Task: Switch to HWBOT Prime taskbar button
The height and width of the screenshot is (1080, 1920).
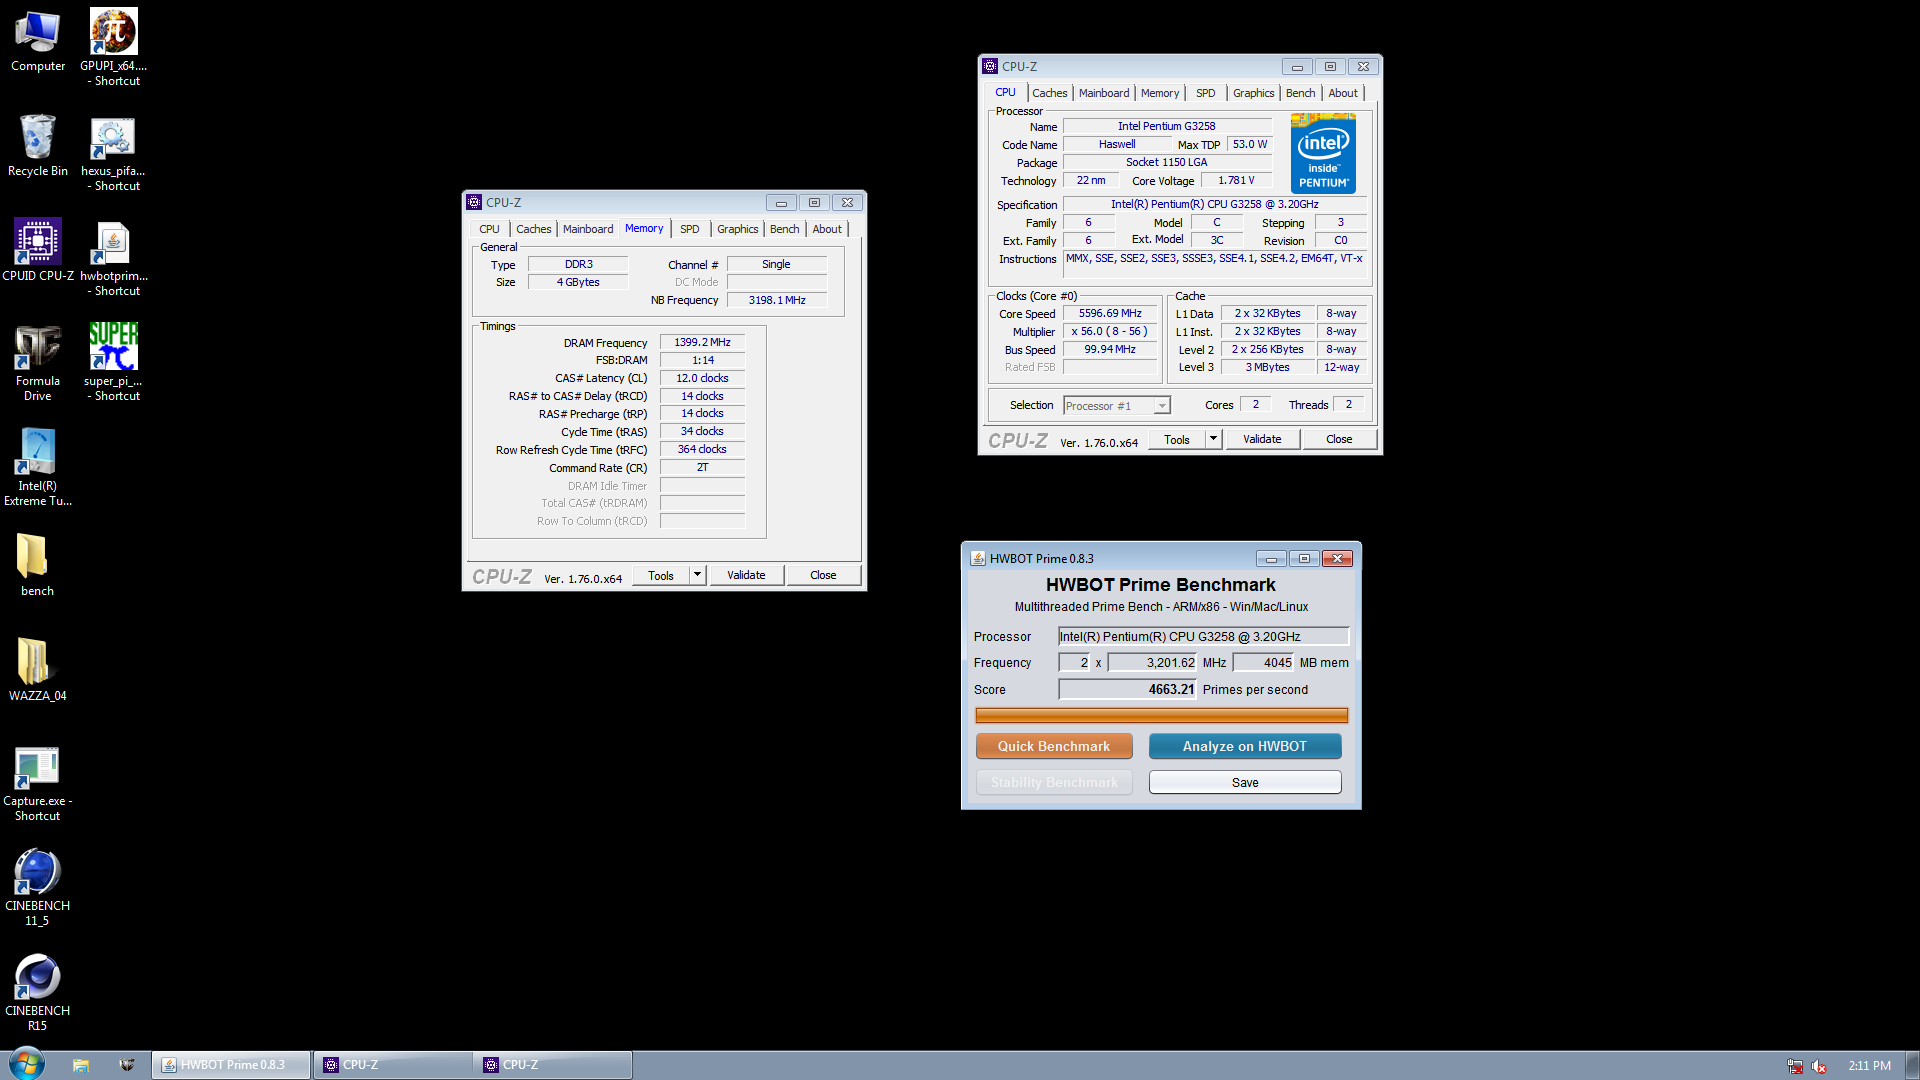Action: 231,1065
